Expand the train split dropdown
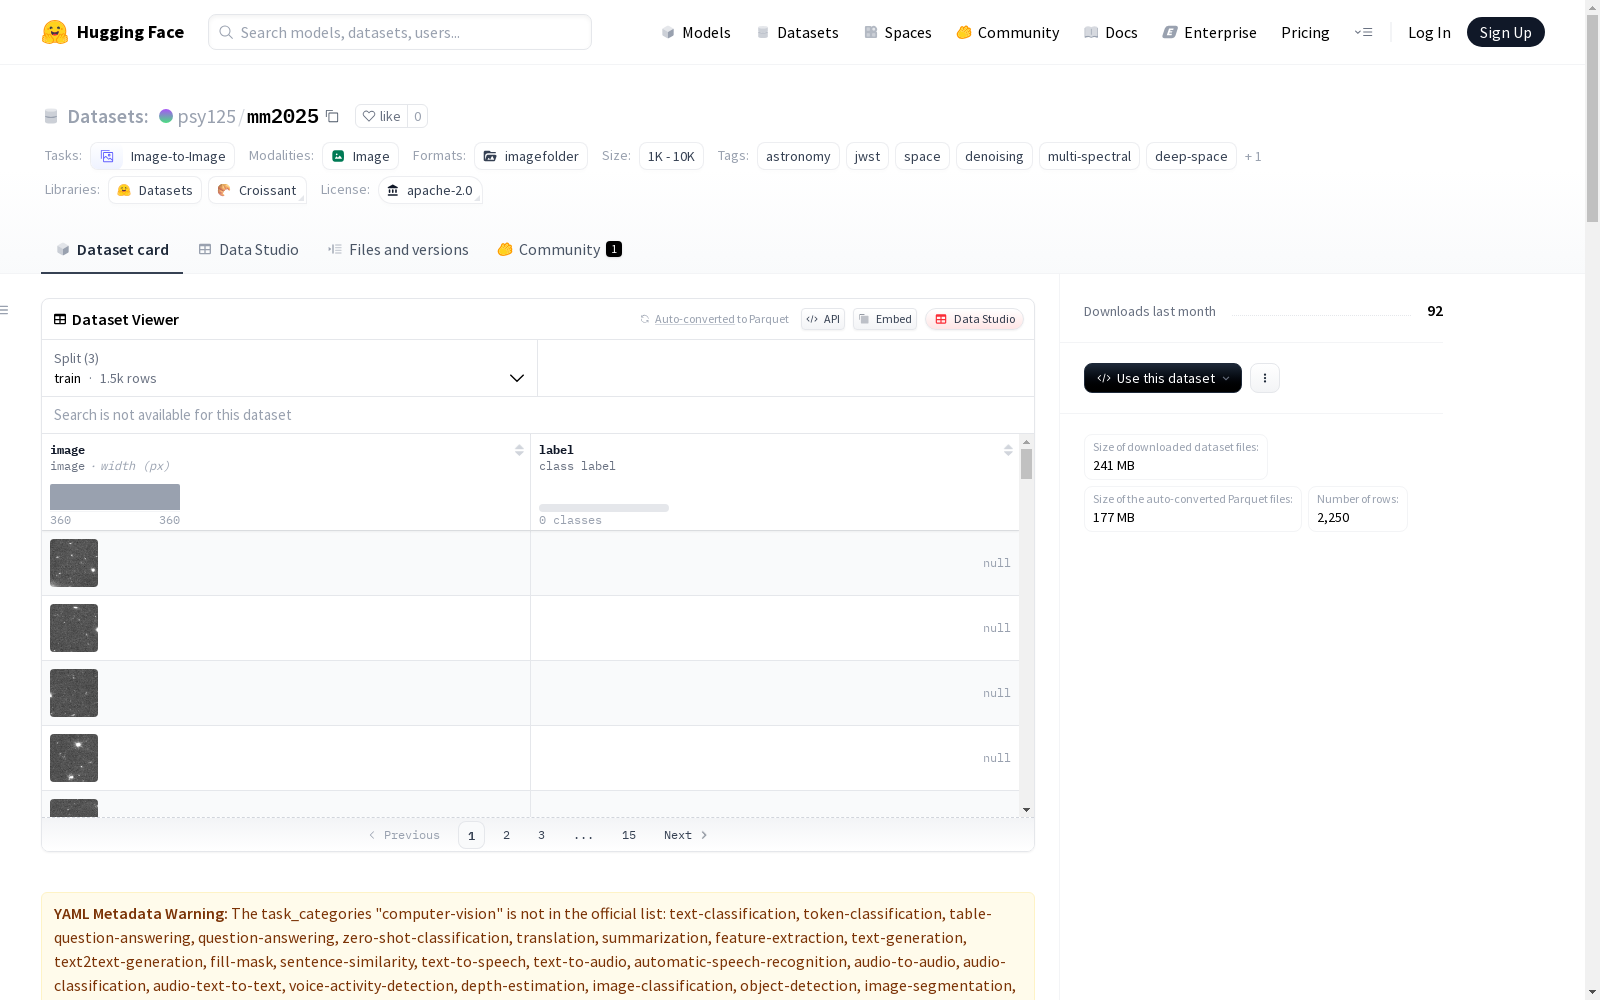The height and width of the screenshot is (1000, 1600). tap(290, 368)
